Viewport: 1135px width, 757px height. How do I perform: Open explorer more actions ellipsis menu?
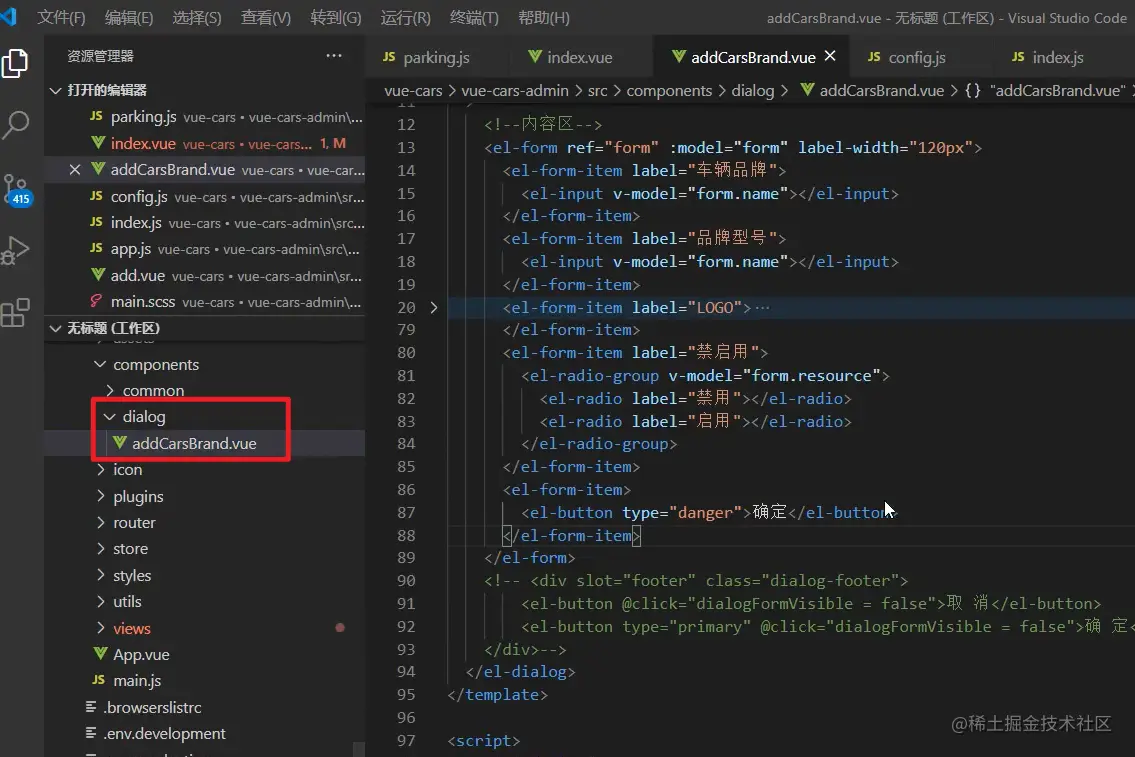pos(334,56)
